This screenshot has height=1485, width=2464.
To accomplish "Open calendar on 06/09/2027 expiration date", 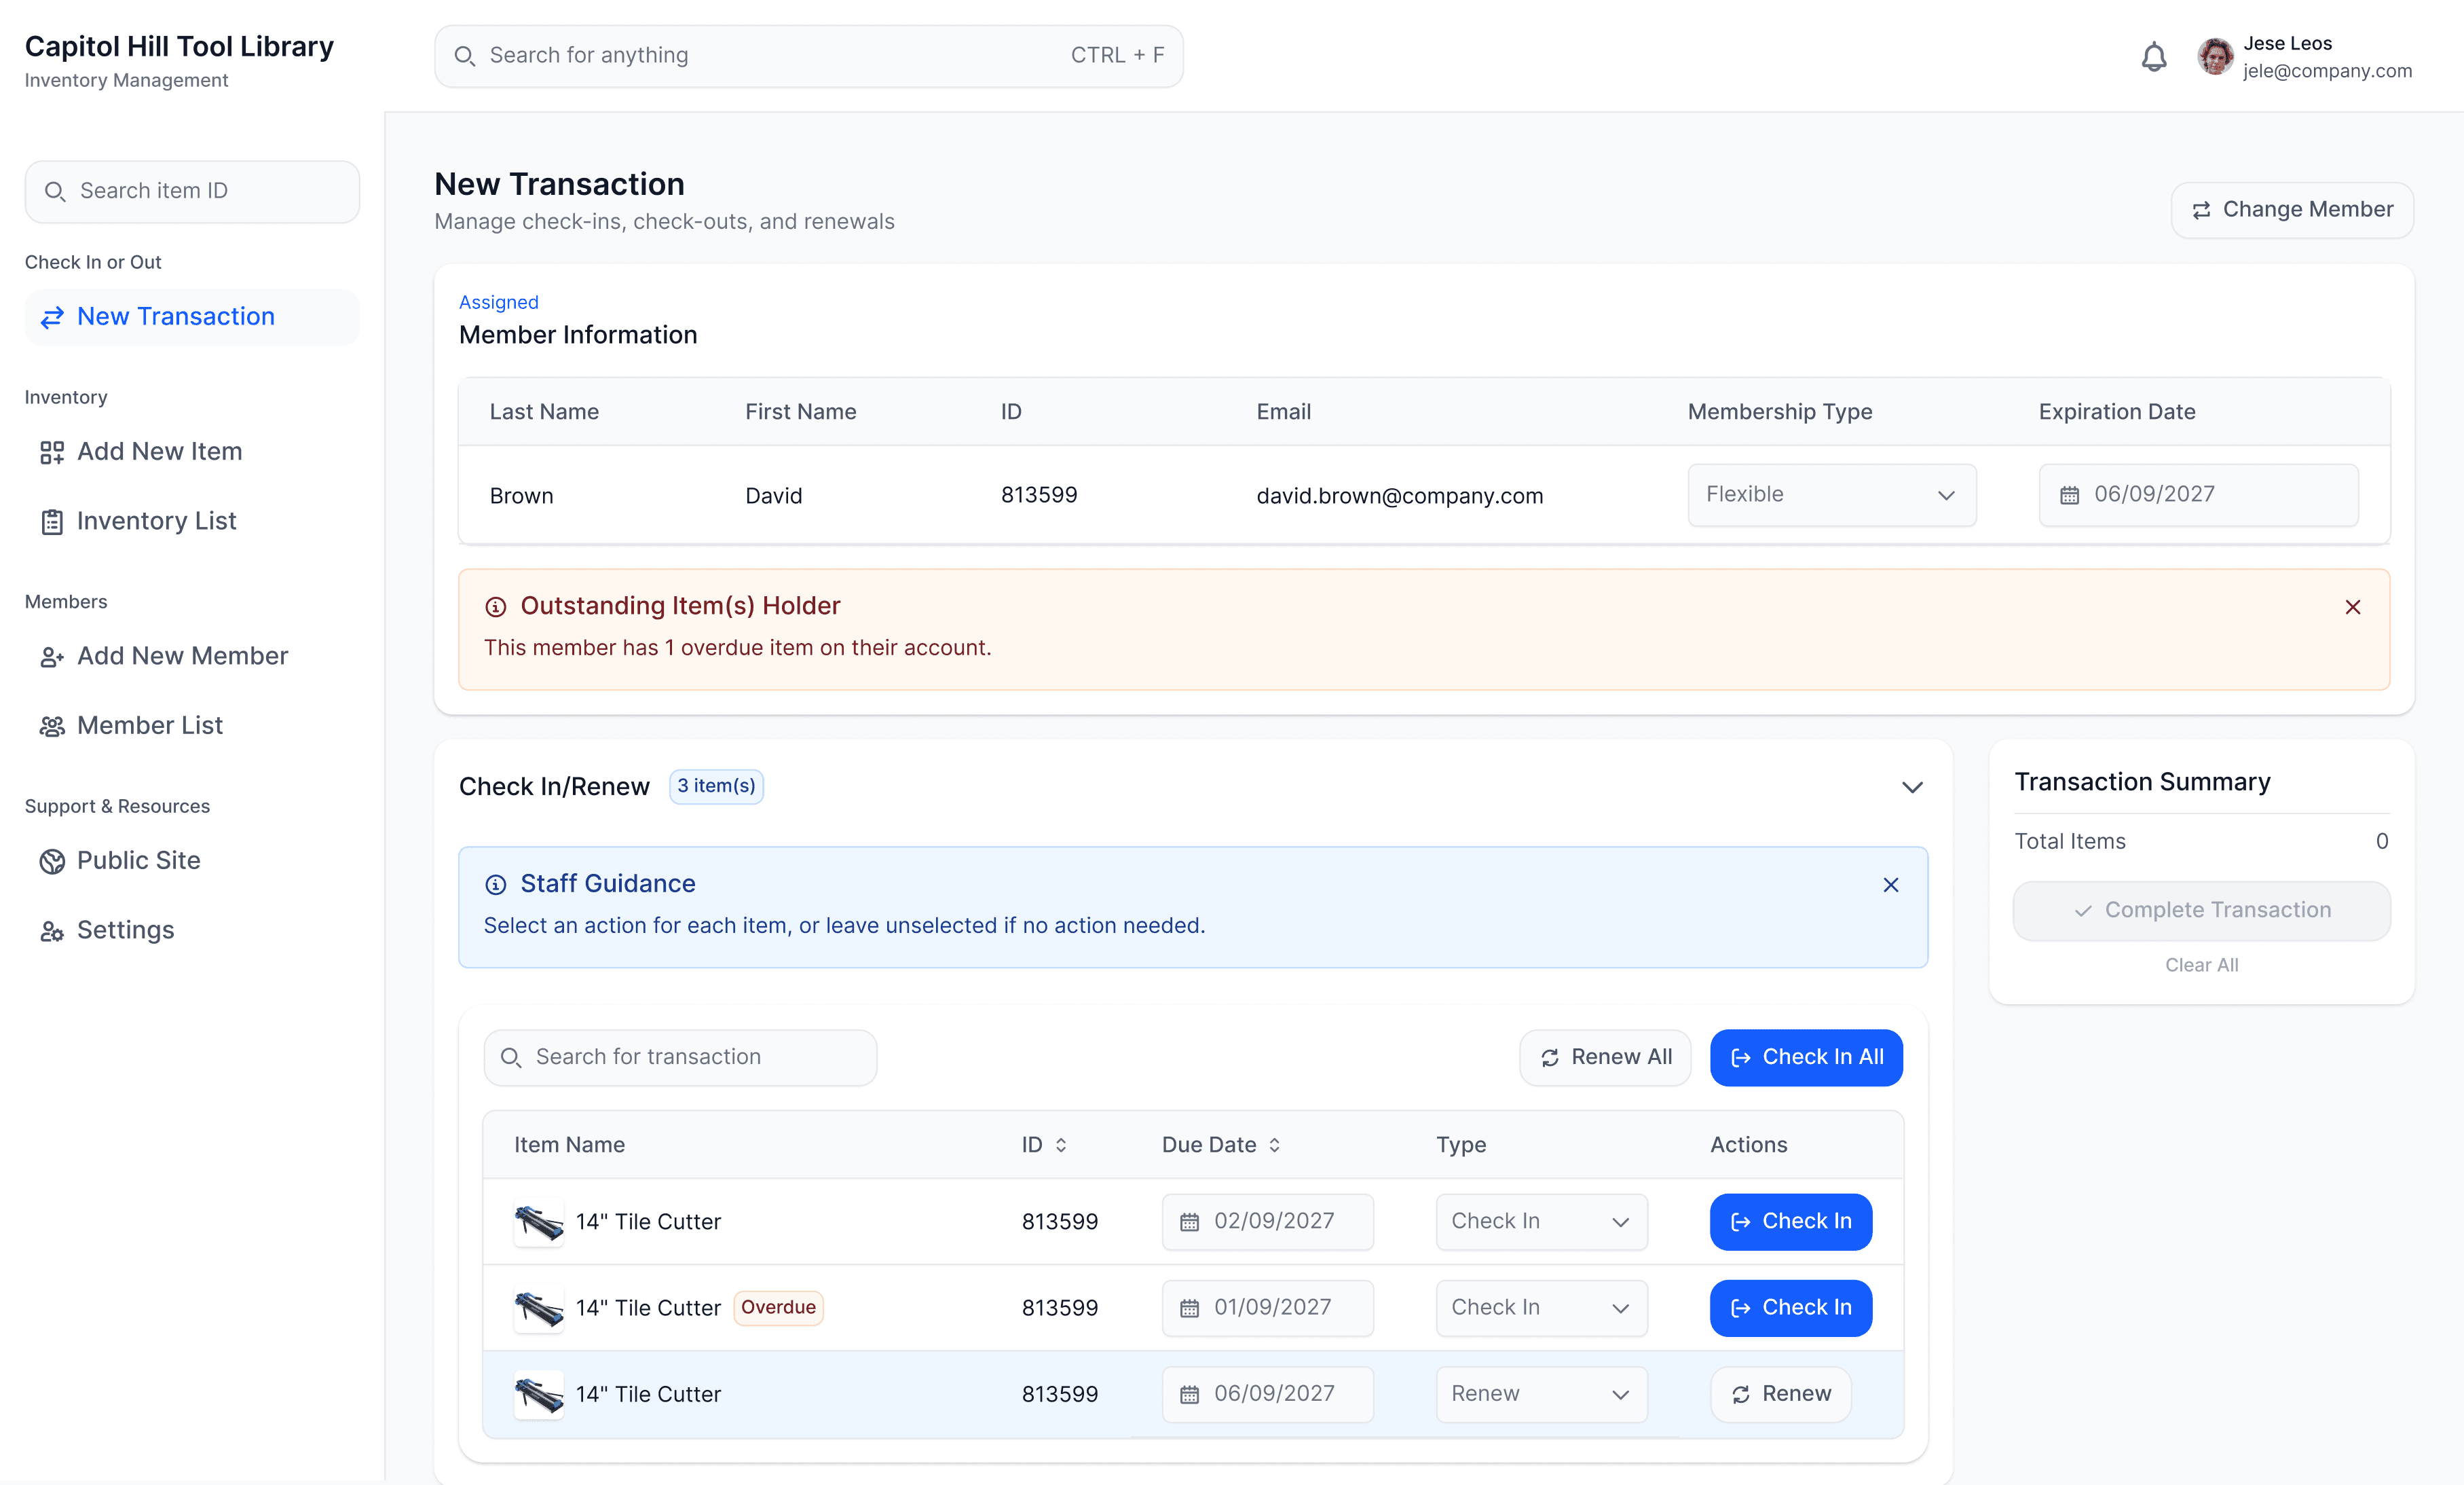I will [2069, 495].
